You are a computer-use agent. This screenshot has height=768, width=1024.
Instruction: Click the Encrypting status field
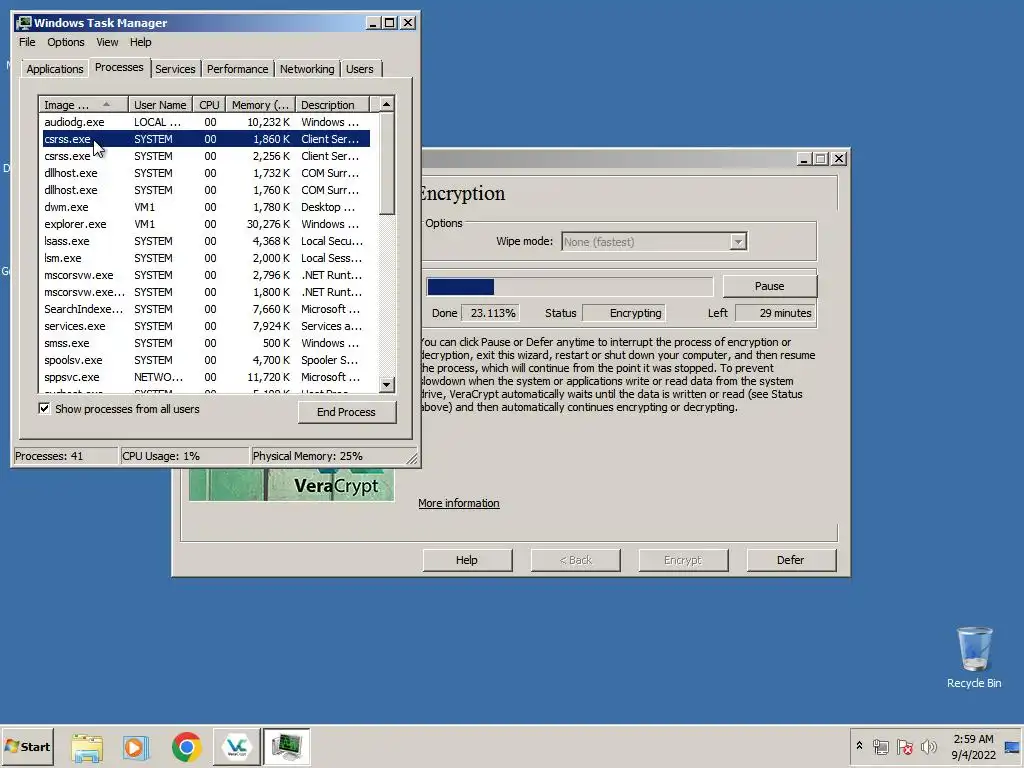click(x=624, y=313)
